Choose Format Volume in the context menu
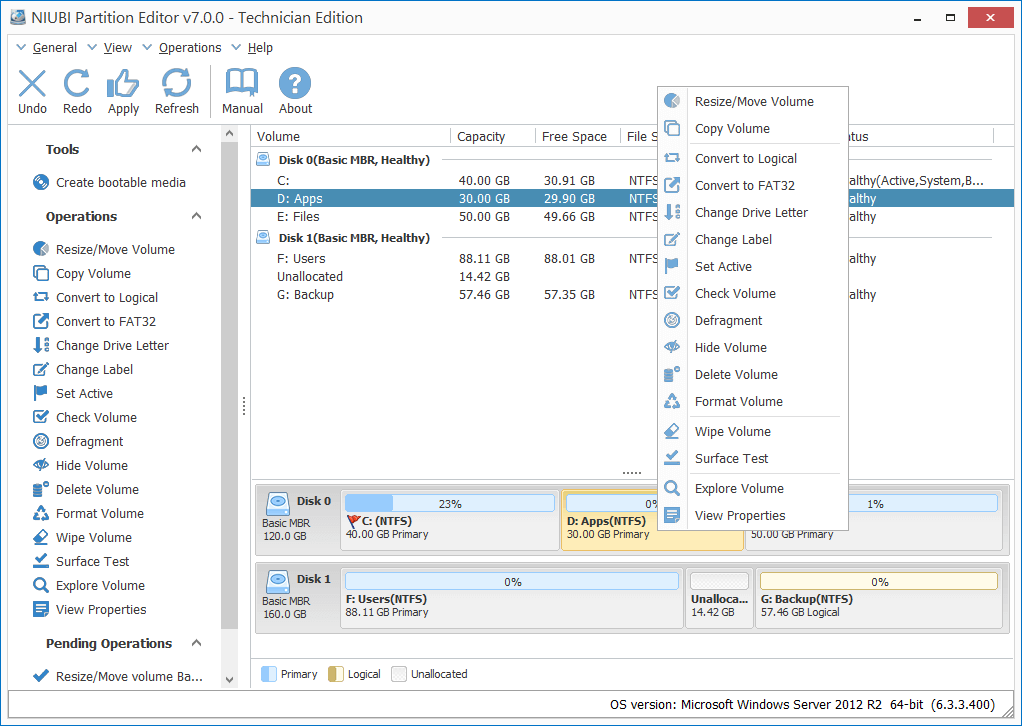This screenshot has height=726, width=1022. (753, 401)
